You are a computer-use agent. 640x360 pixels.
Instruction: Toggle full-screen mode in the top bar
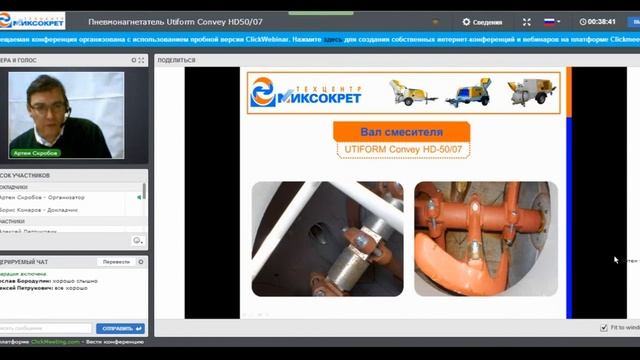tap(527, 22)
